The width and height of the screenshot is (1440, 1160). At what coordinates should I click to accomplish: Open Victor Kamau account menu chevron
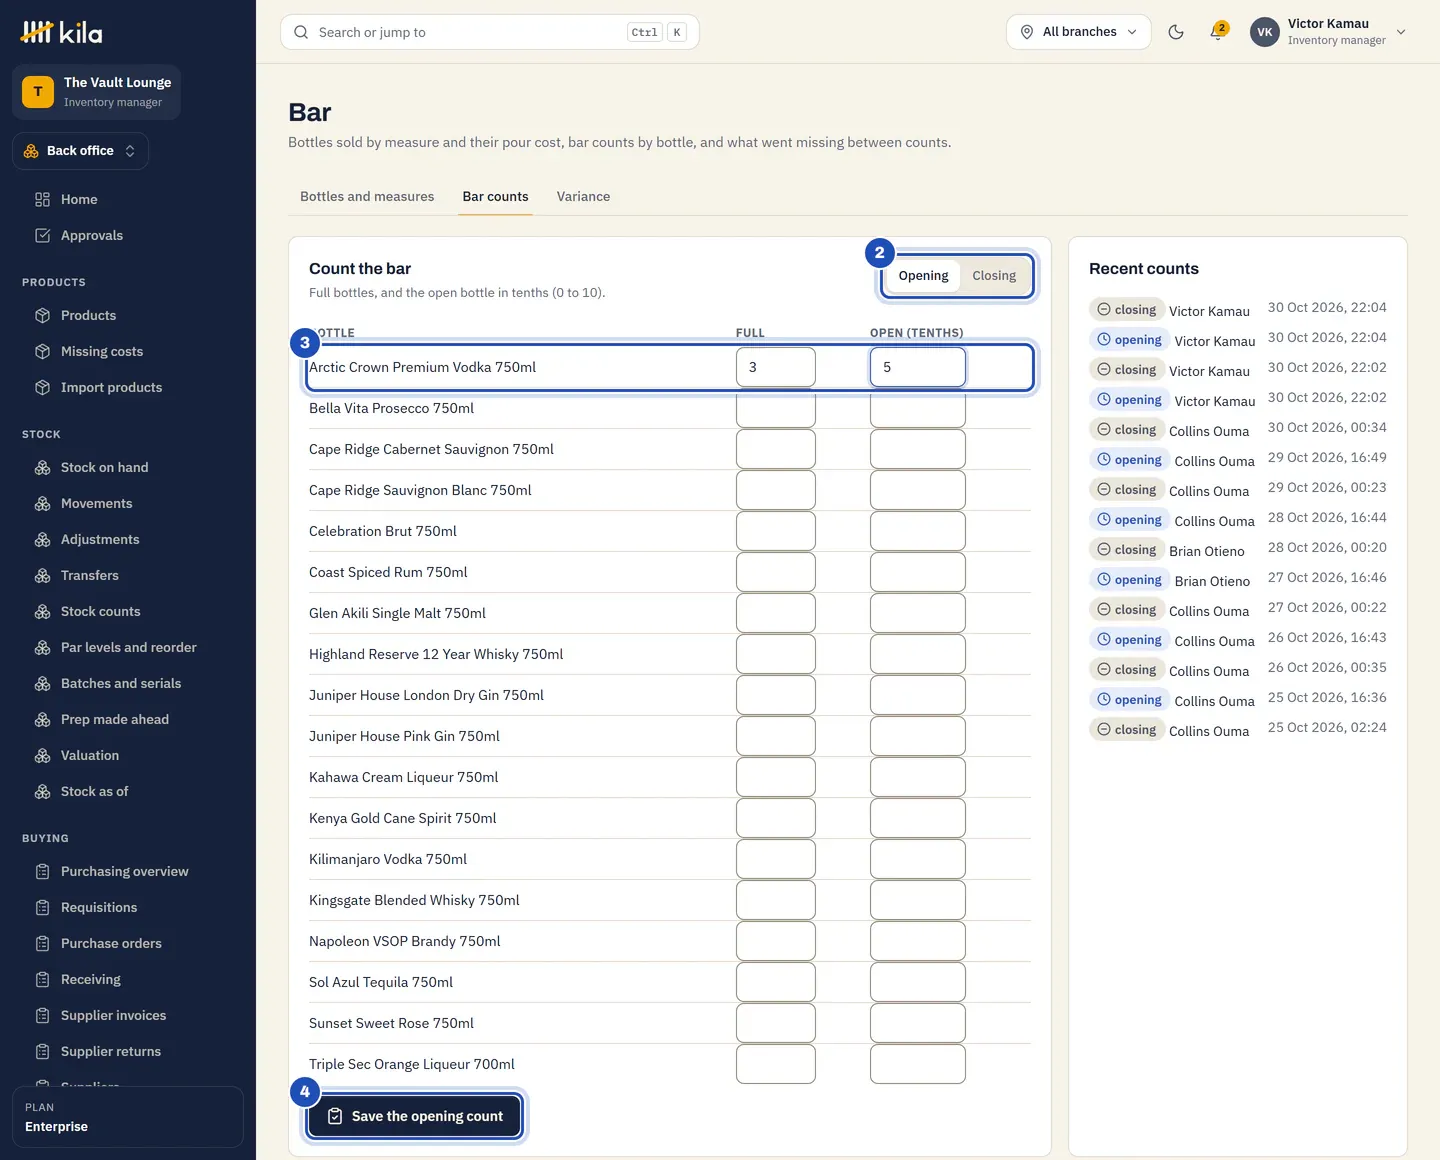[x=1401, y=32]
